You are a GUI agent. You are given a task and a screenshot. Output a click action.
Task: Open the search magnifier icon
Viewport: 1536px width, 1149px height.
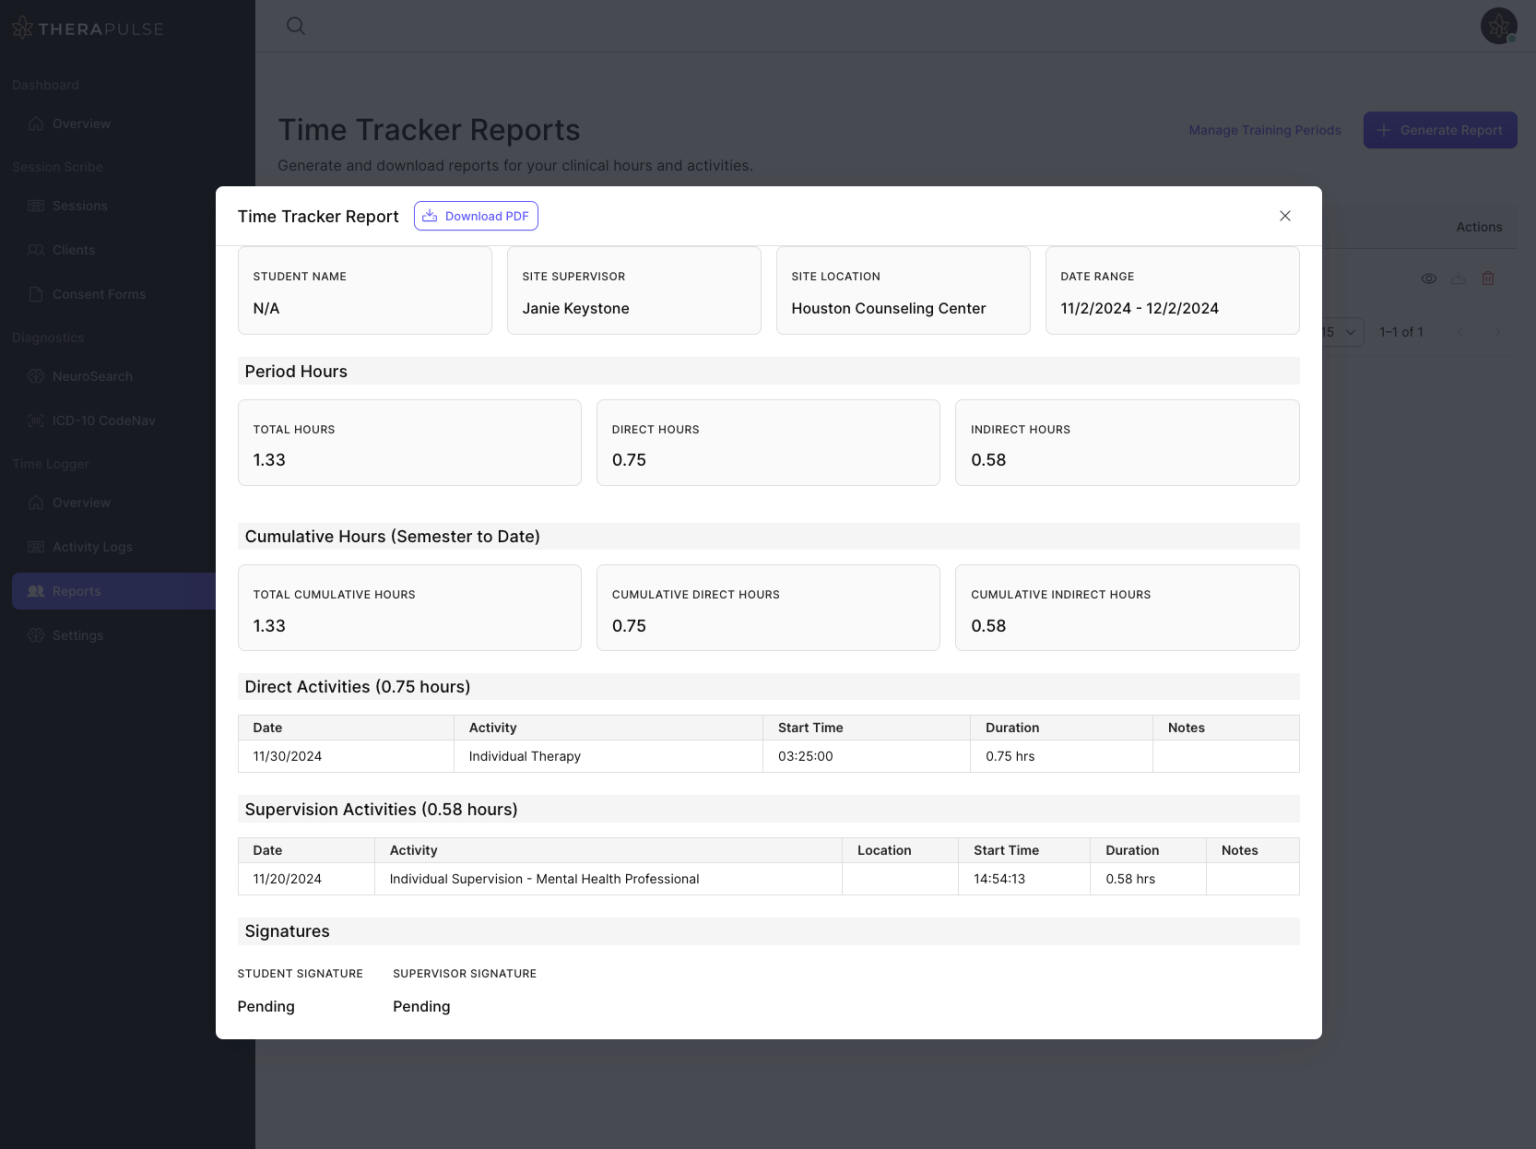pos(296,26)
